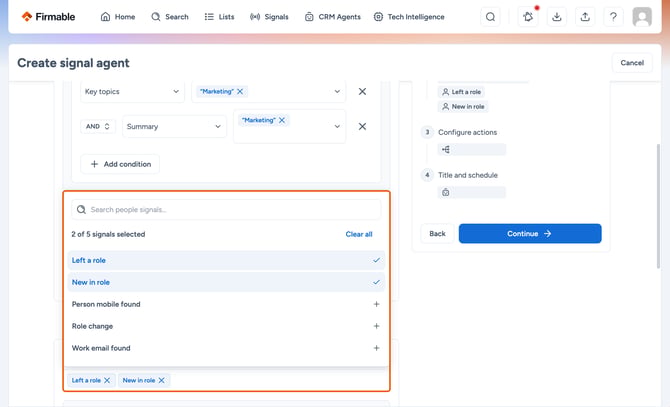Open the Key topics field dropdown

coord(132,91)
